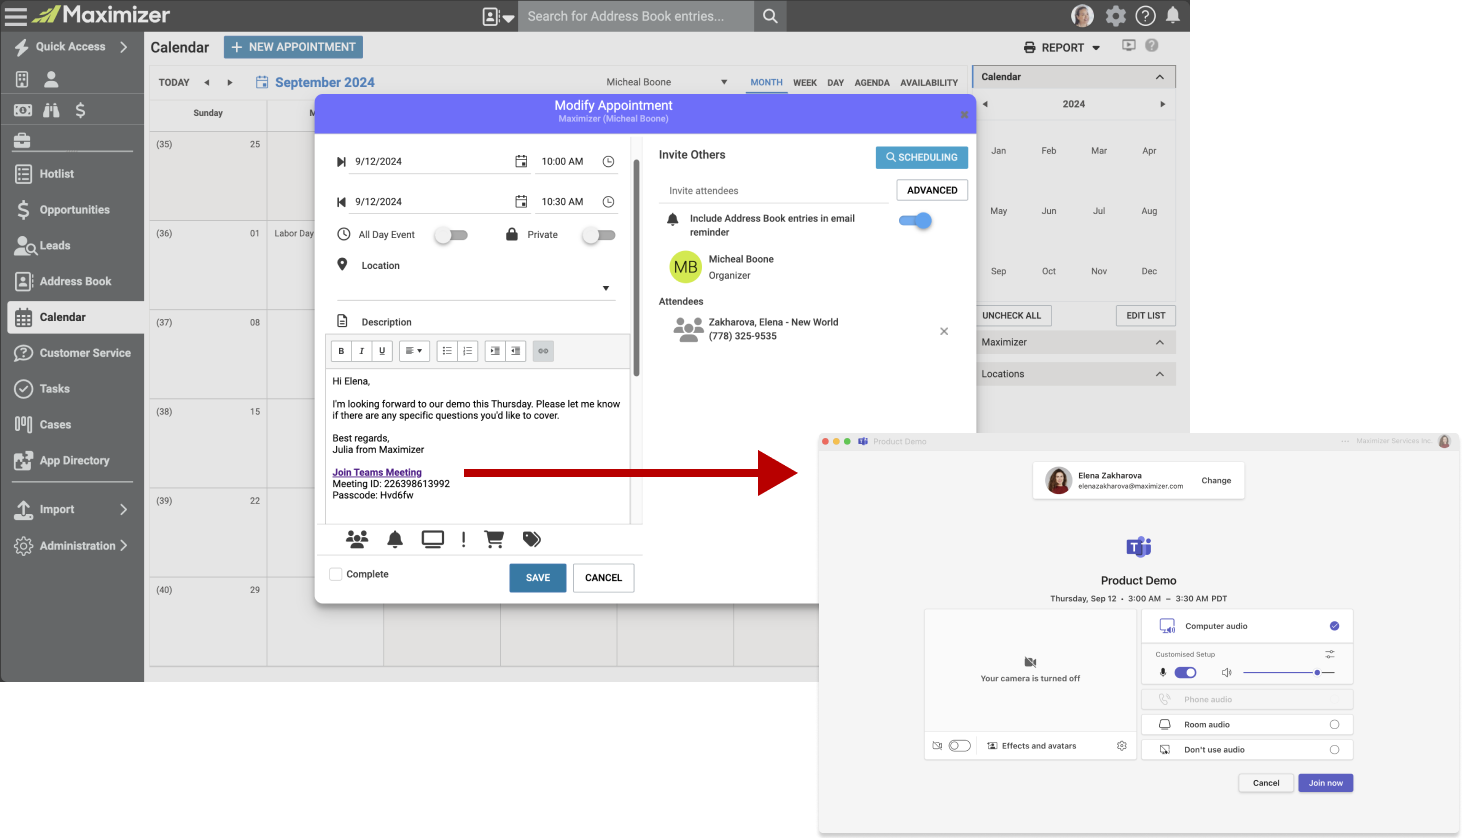Click the briefcase icon in the sidebar
Image resolution: width=1462 pixels, height=838 pixels.
pos(22,140)
